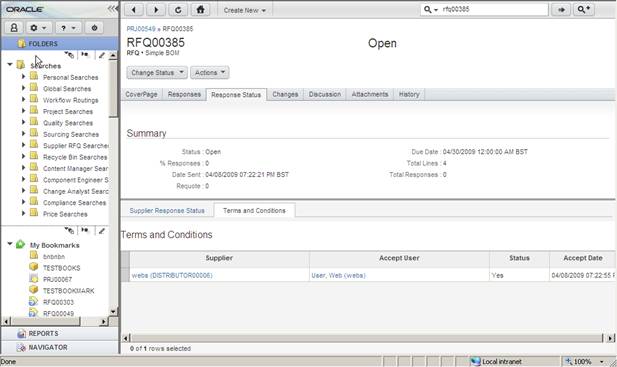This screenshot has height=367, width=617.
Task: Go forward with the right arrow button
Action: coord(156,10)
